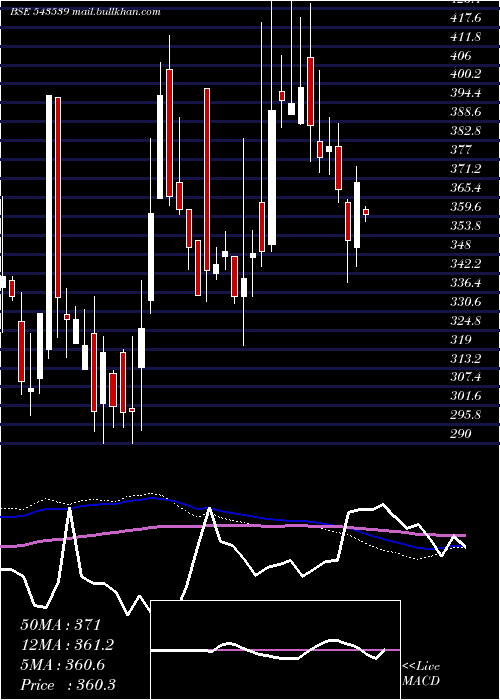
Task: Click the 319 price axis label
Action: click(x=461, y=340)
